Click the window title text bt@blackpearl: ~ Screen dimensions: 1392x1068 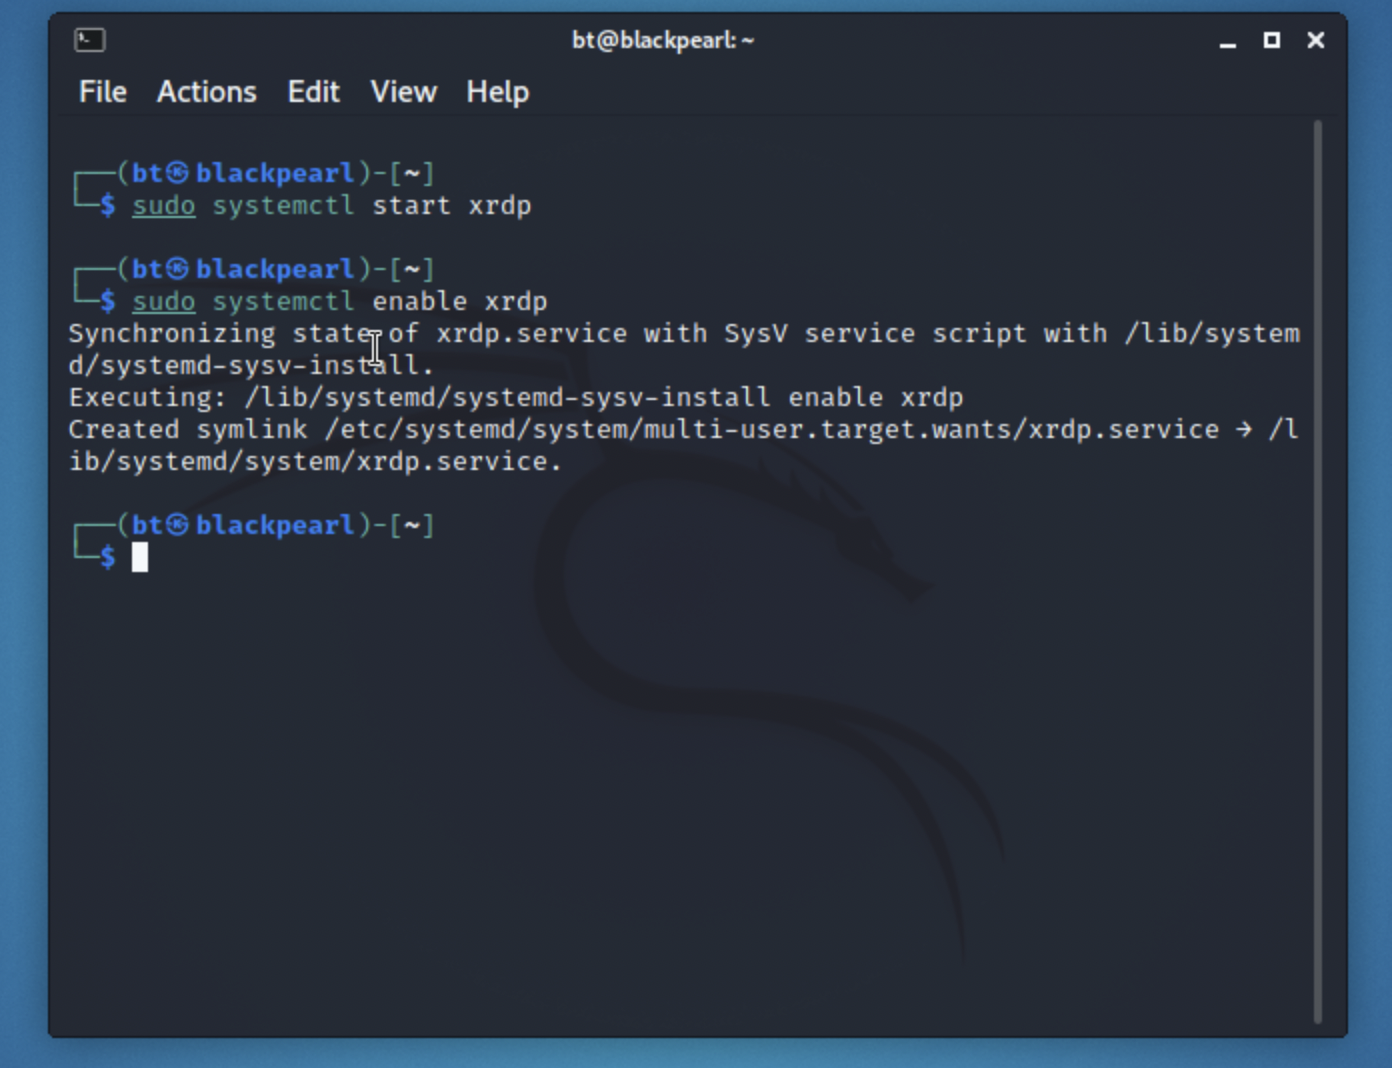tap(662, 40)
